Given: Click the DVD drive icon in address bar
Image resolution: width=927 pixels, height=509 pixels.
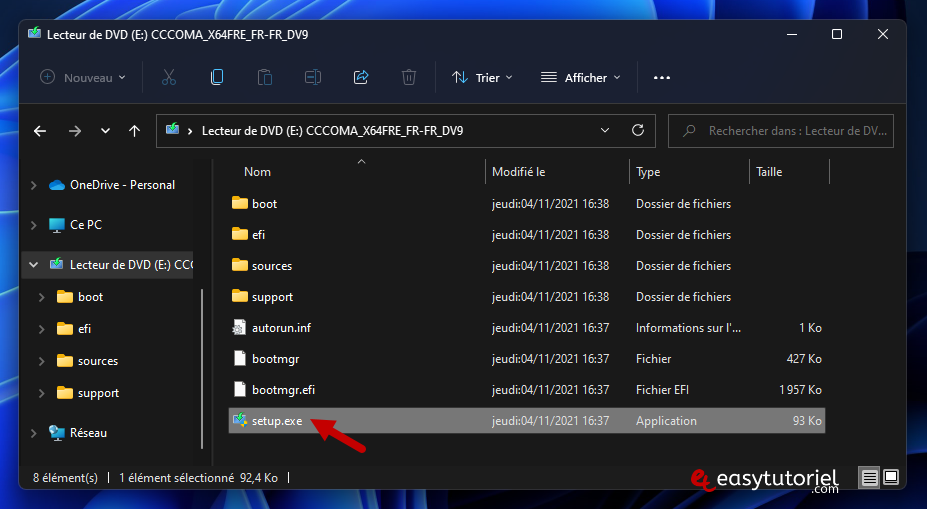Looking at the screenshot, I should [x=172, y=129].
